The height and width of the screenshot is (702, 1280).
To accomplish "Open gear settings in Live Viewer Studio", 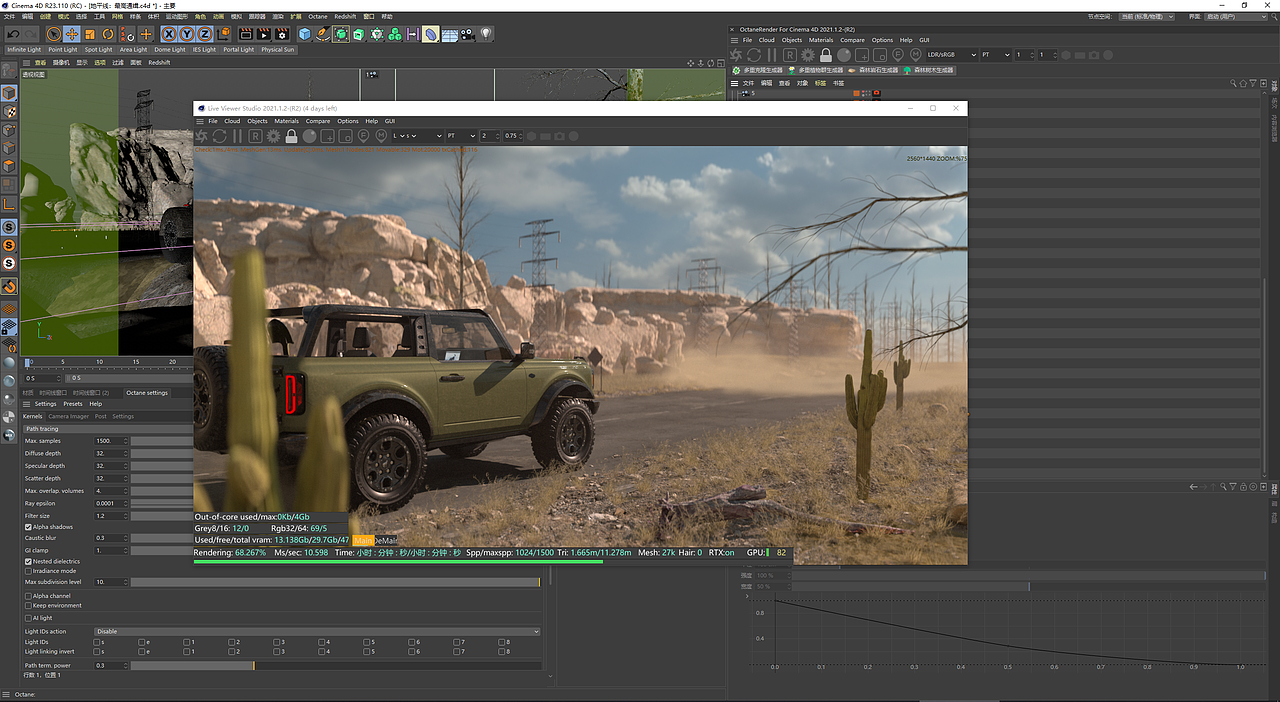I will click(x=273, y=135).
